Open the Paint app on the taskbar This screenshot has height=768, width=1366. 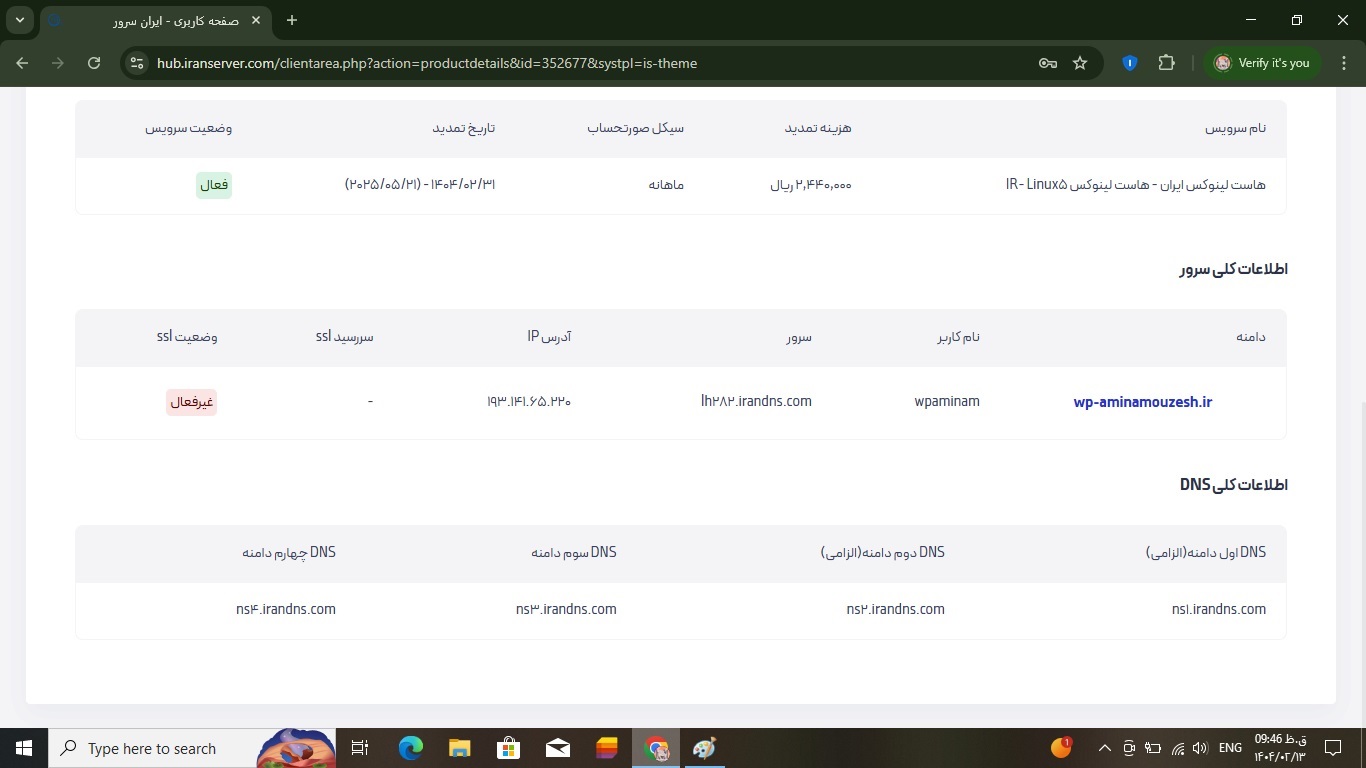(705, 748)
